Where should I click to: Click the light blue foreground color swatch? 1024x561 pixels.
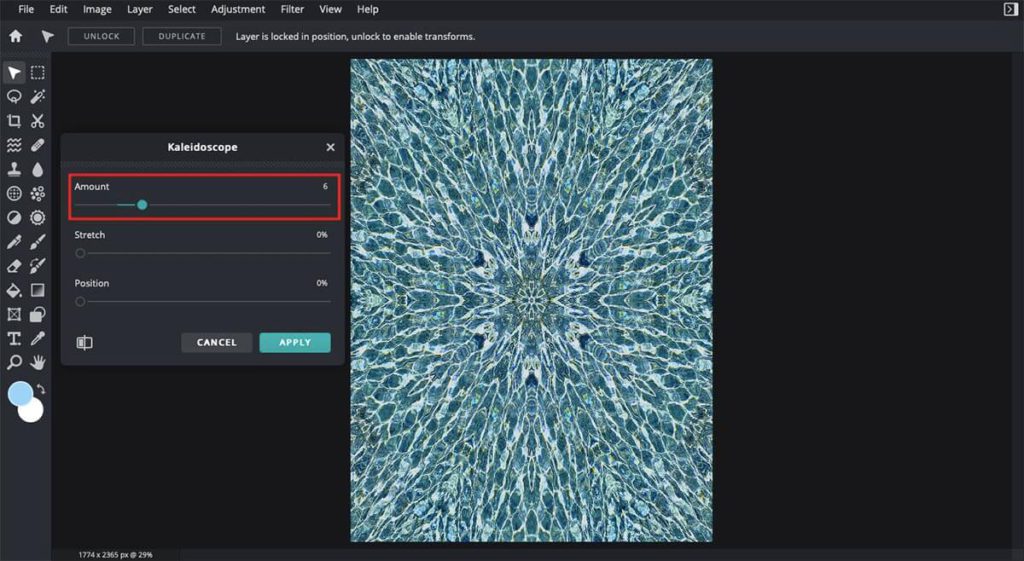[x=18, y=393]
